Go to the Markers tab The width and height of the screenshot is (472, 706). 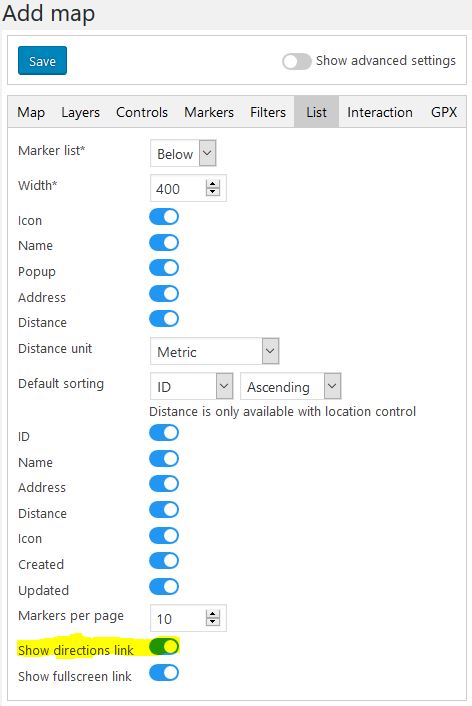coord(209,112)
